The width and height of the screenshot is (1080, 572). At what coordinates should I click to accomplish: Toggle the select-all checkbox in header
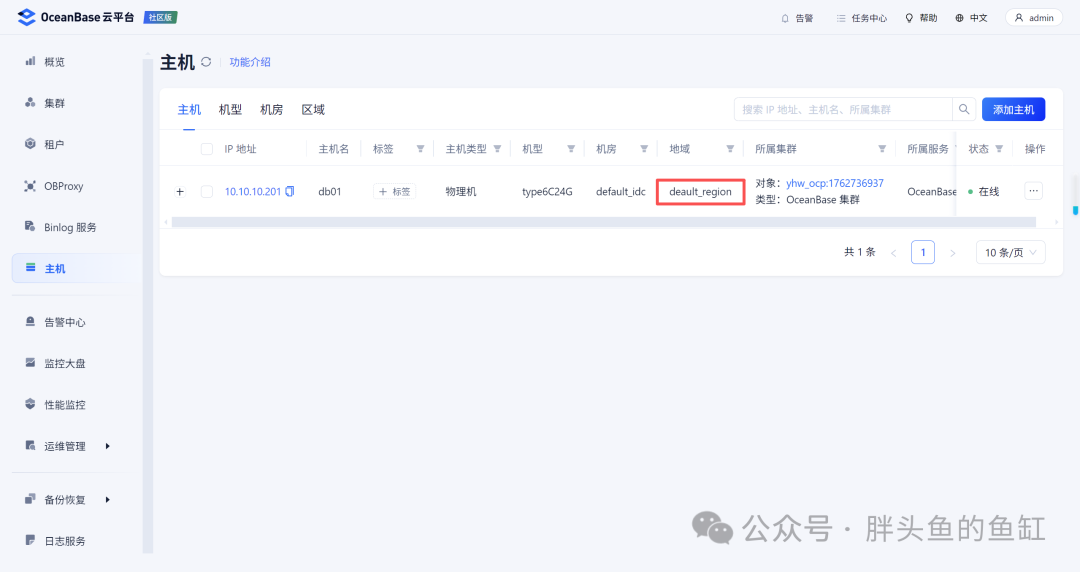207,149
